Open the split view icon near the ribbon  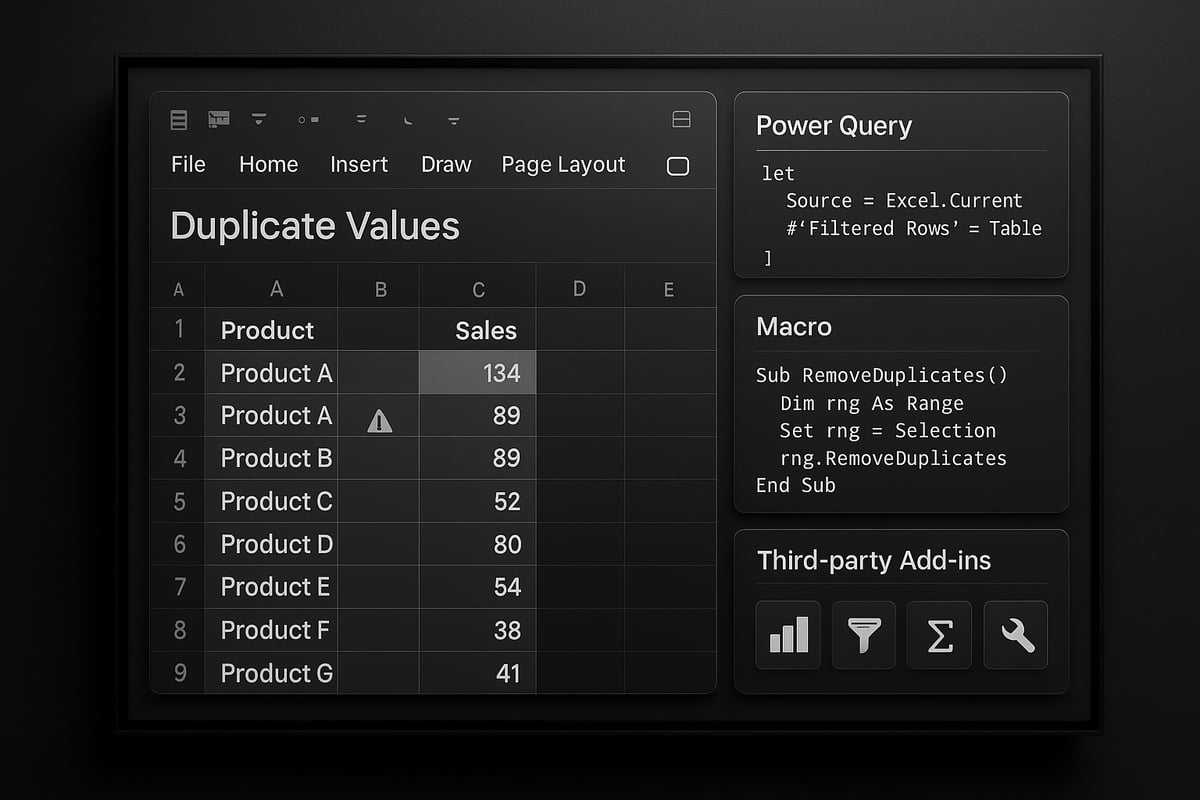(681, 118)
